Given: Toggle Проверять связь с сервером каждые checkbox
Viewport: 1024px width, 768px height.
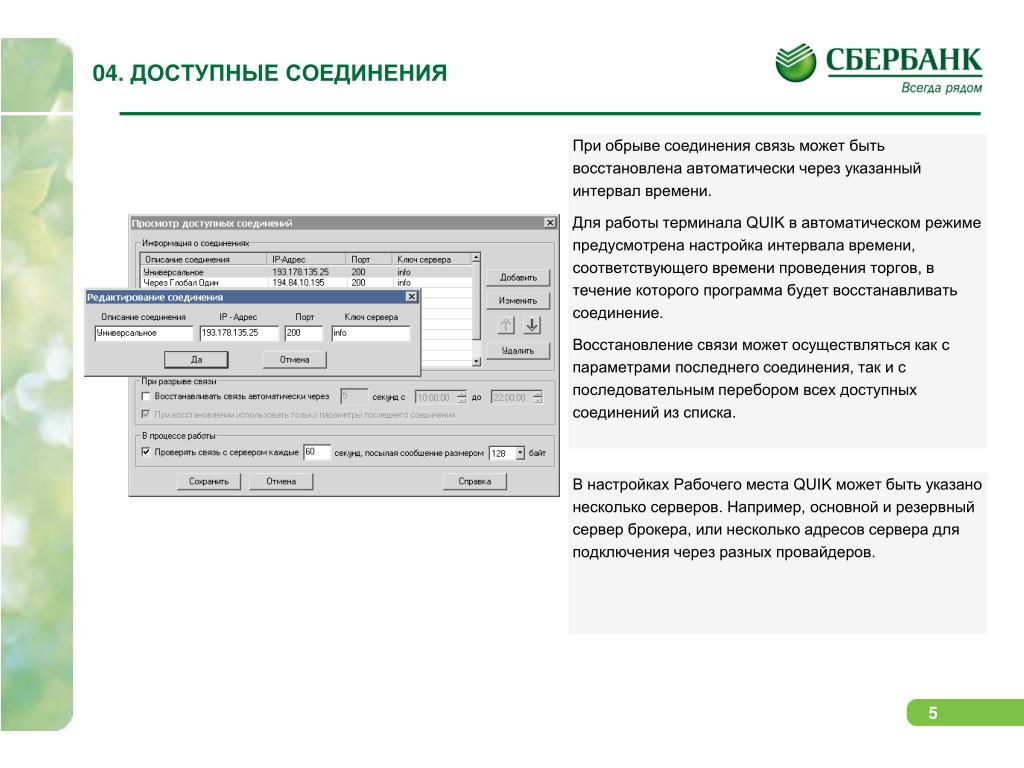Looking at the screenshot, I should click(x=146, y=452).
